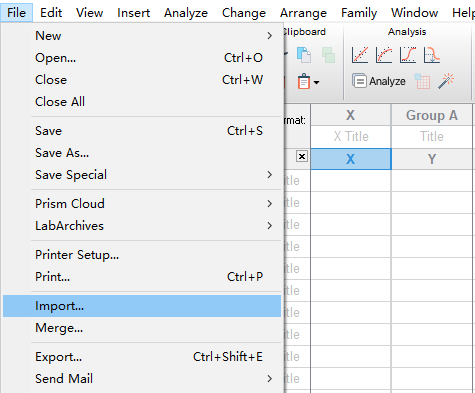475x393 pixels.
Task: Open the Paste dropdown arrow
Action: coord(316,82)
